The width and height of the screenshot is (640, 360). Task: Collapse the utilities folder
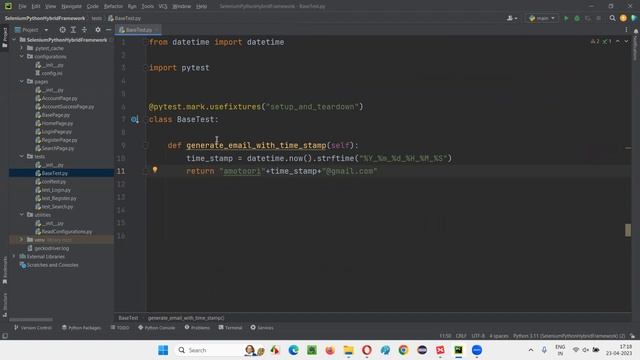(22, 214)
